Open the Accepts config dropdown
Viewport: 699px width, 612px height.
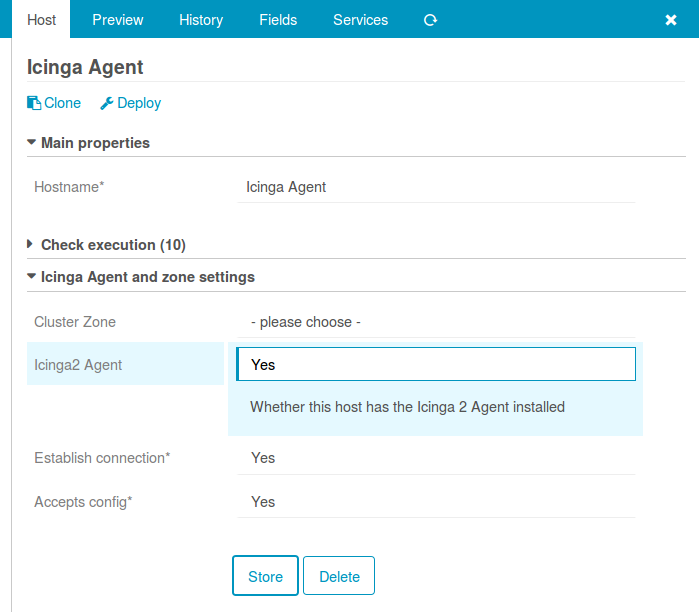click(436, 502)
